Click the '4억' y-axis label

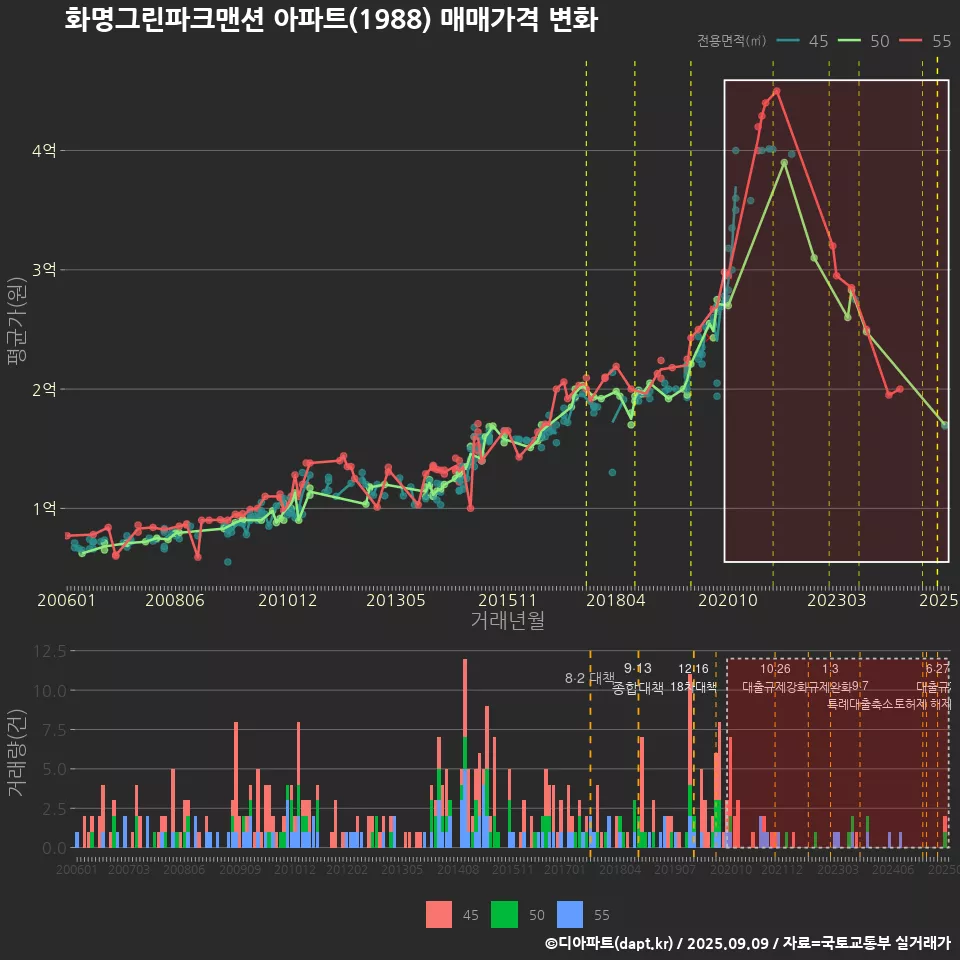coord(44,151)
